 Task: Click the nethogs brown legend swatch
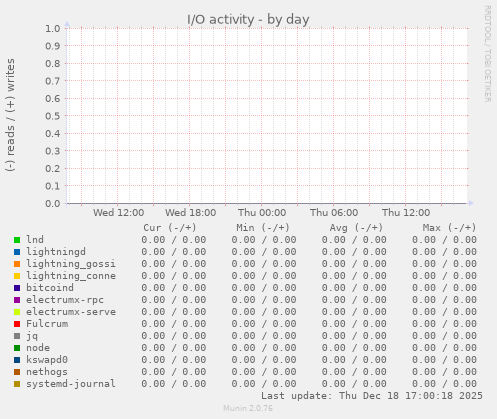point(17,372)
